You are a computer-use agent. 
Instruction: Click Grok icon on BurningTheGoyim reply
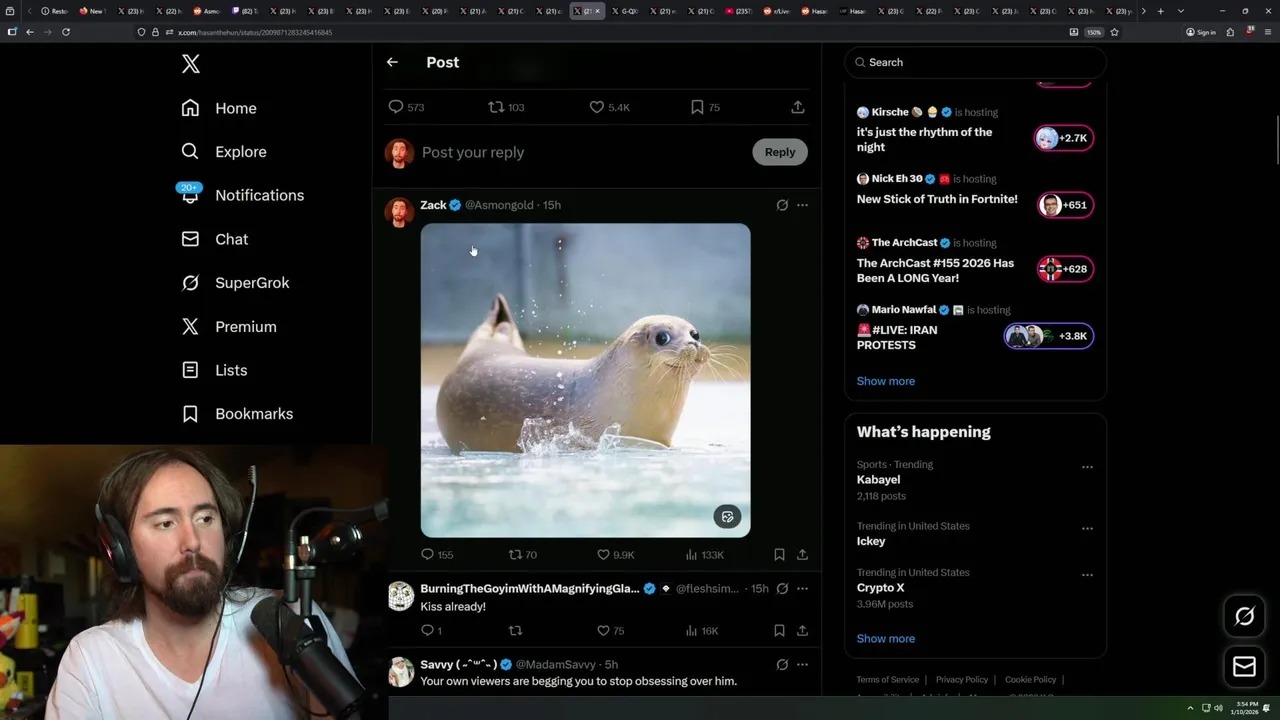click(x=782, y=589)
